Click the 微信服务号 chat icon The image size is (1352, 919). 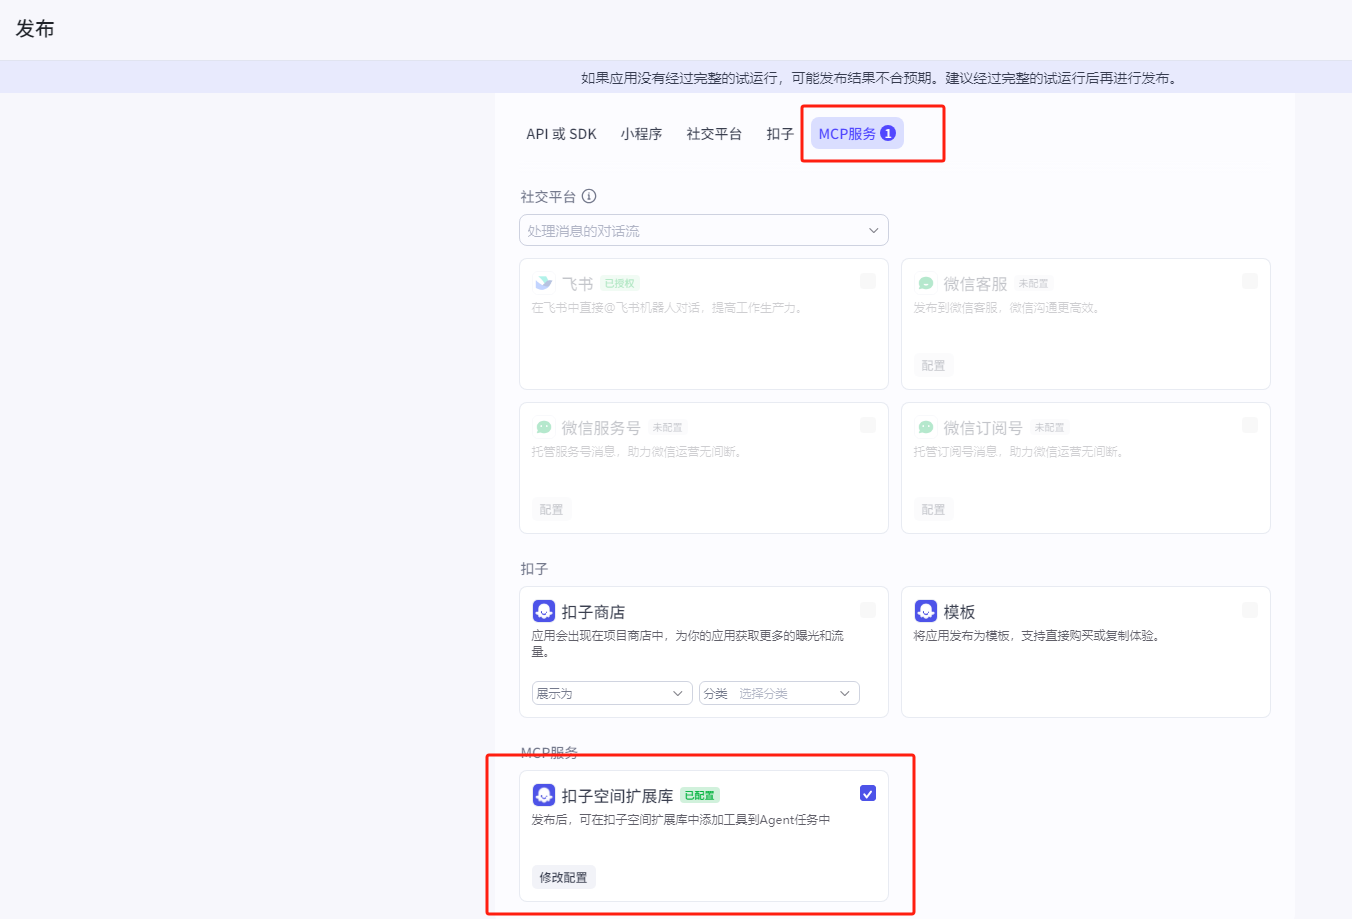tap(544, 428)
